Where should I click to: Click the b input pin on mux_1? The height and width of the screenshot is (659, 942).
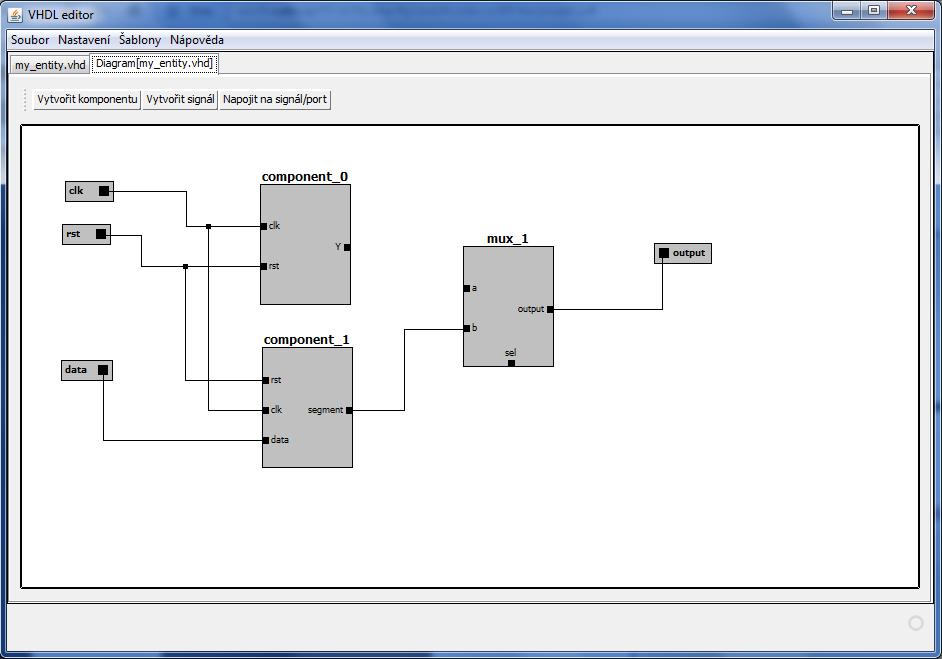click(467, 329)
